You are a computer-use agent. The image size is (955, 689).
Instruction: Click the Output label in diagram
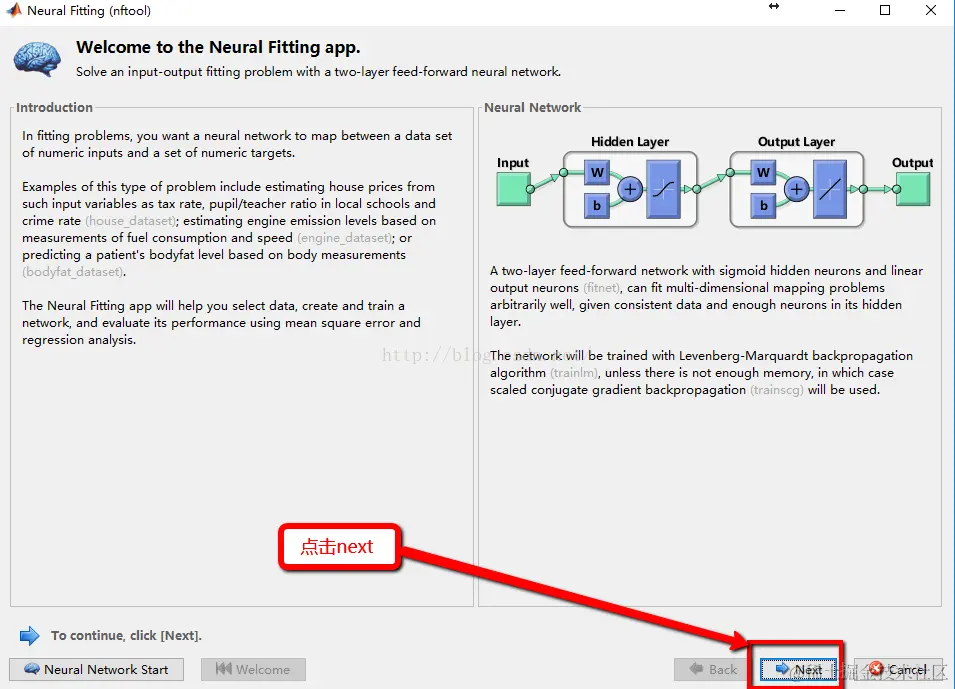(x=912, y=163)
